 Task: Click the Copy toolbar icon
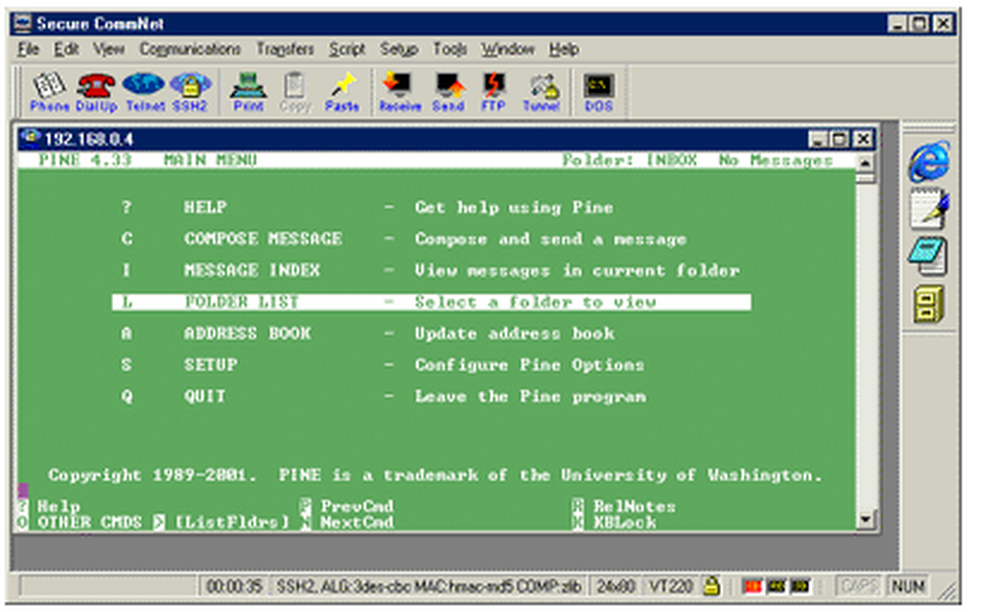[x=295, y=92]
